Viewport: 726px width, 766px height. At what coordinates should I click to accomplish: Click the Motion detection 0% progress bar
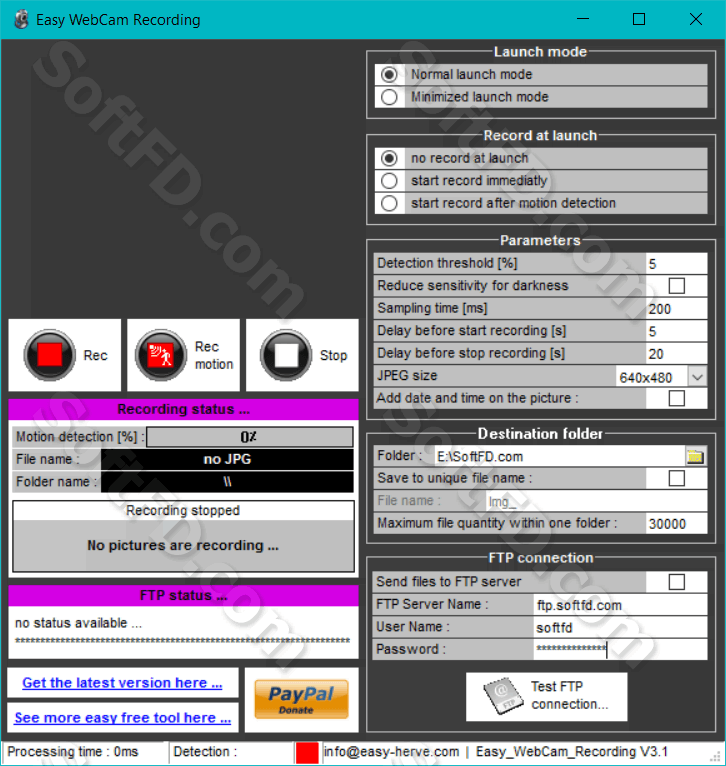click(x=250, y=437)
